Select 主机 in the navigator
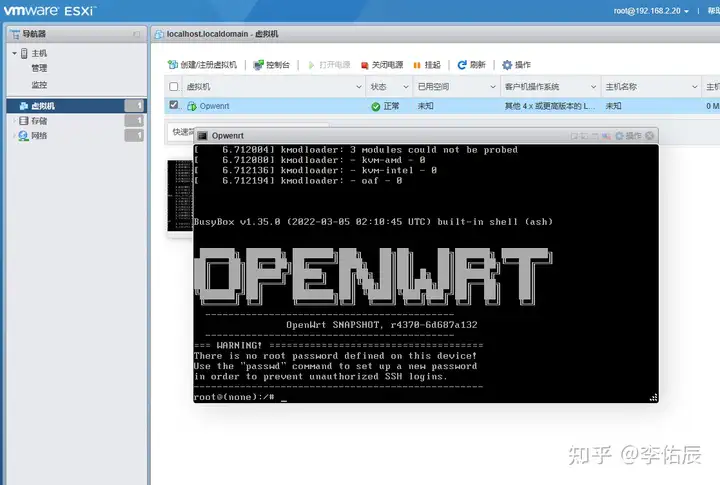Viewport: 720px width, 485px height. point(39,53)
